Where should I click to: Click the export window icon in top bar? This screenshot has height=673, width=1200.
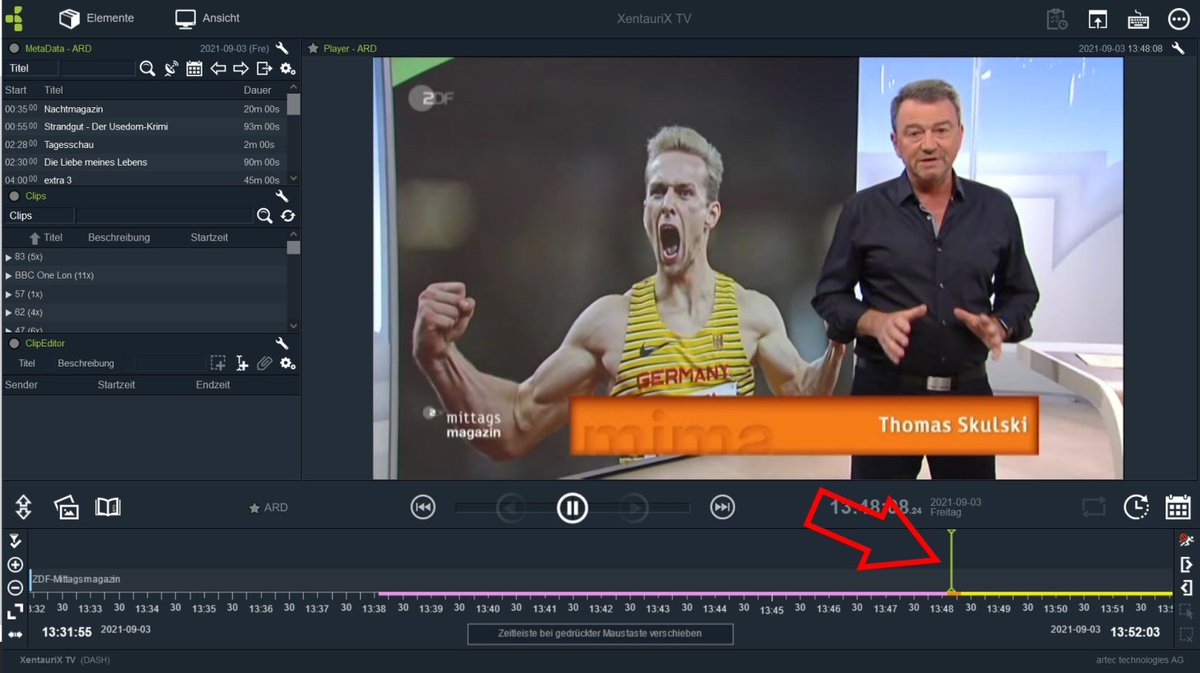pos(1098,19)
